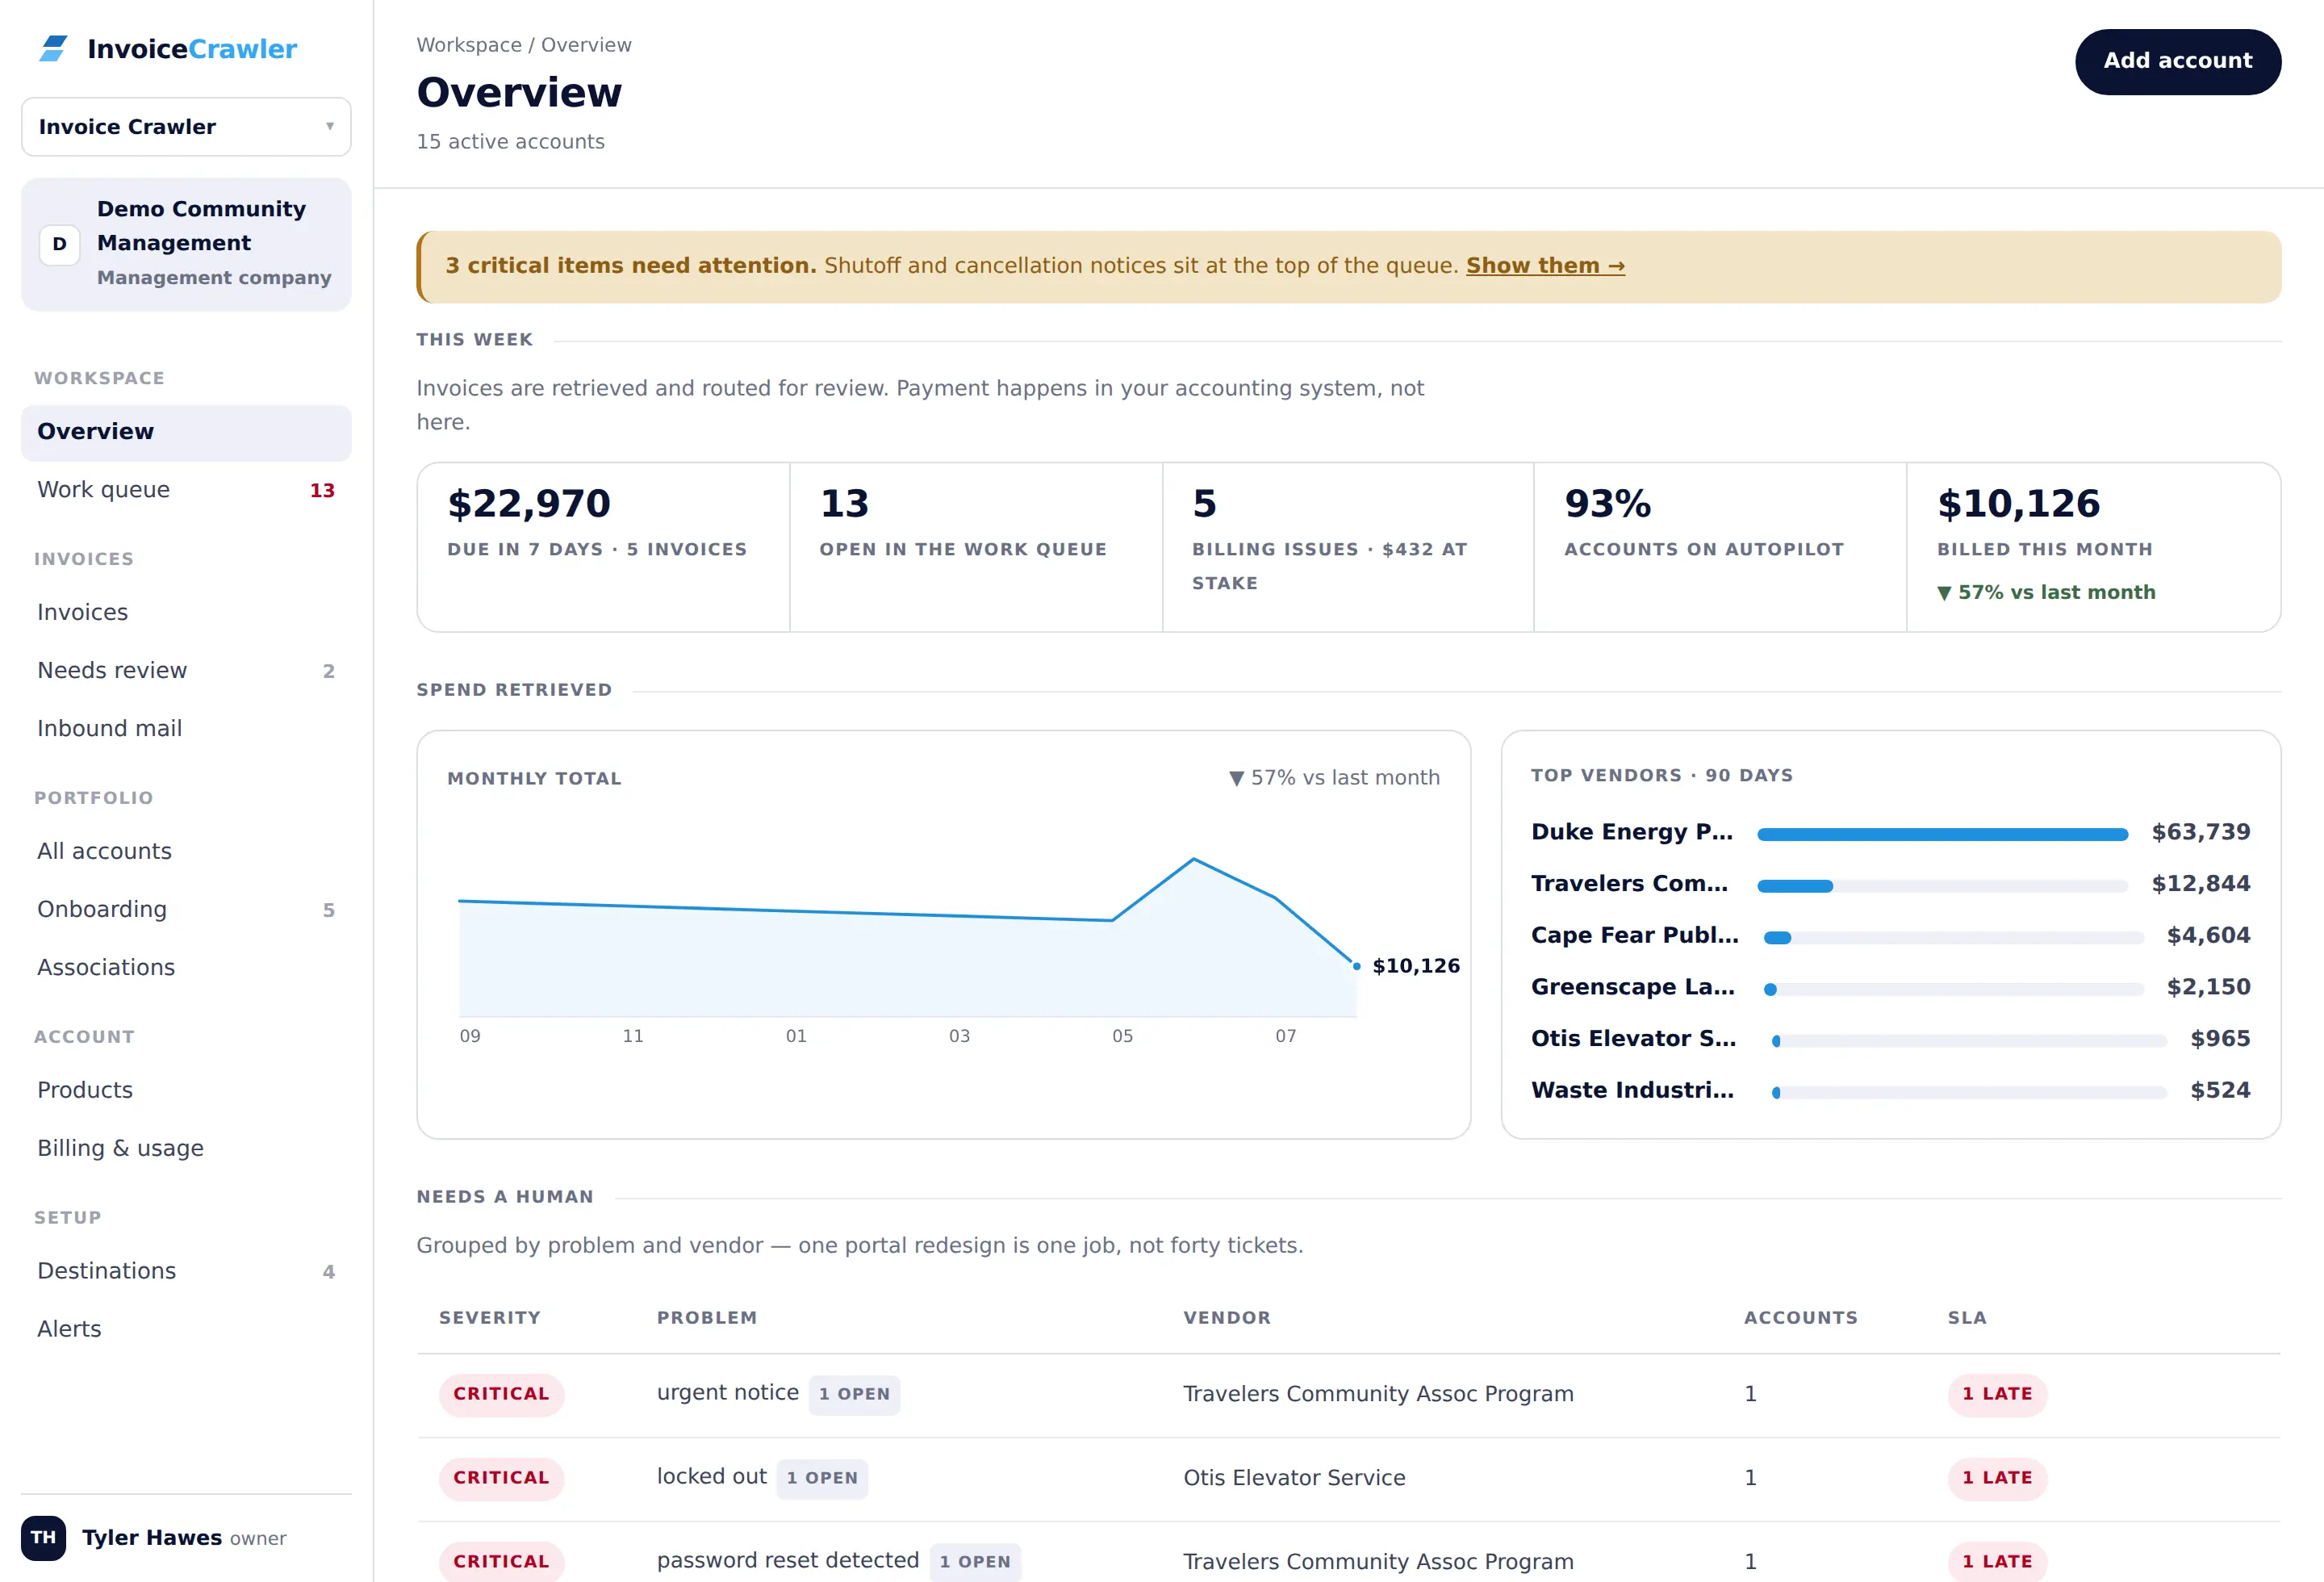Click the 93% accounts on autopilot card

(x=1720, y=547)
